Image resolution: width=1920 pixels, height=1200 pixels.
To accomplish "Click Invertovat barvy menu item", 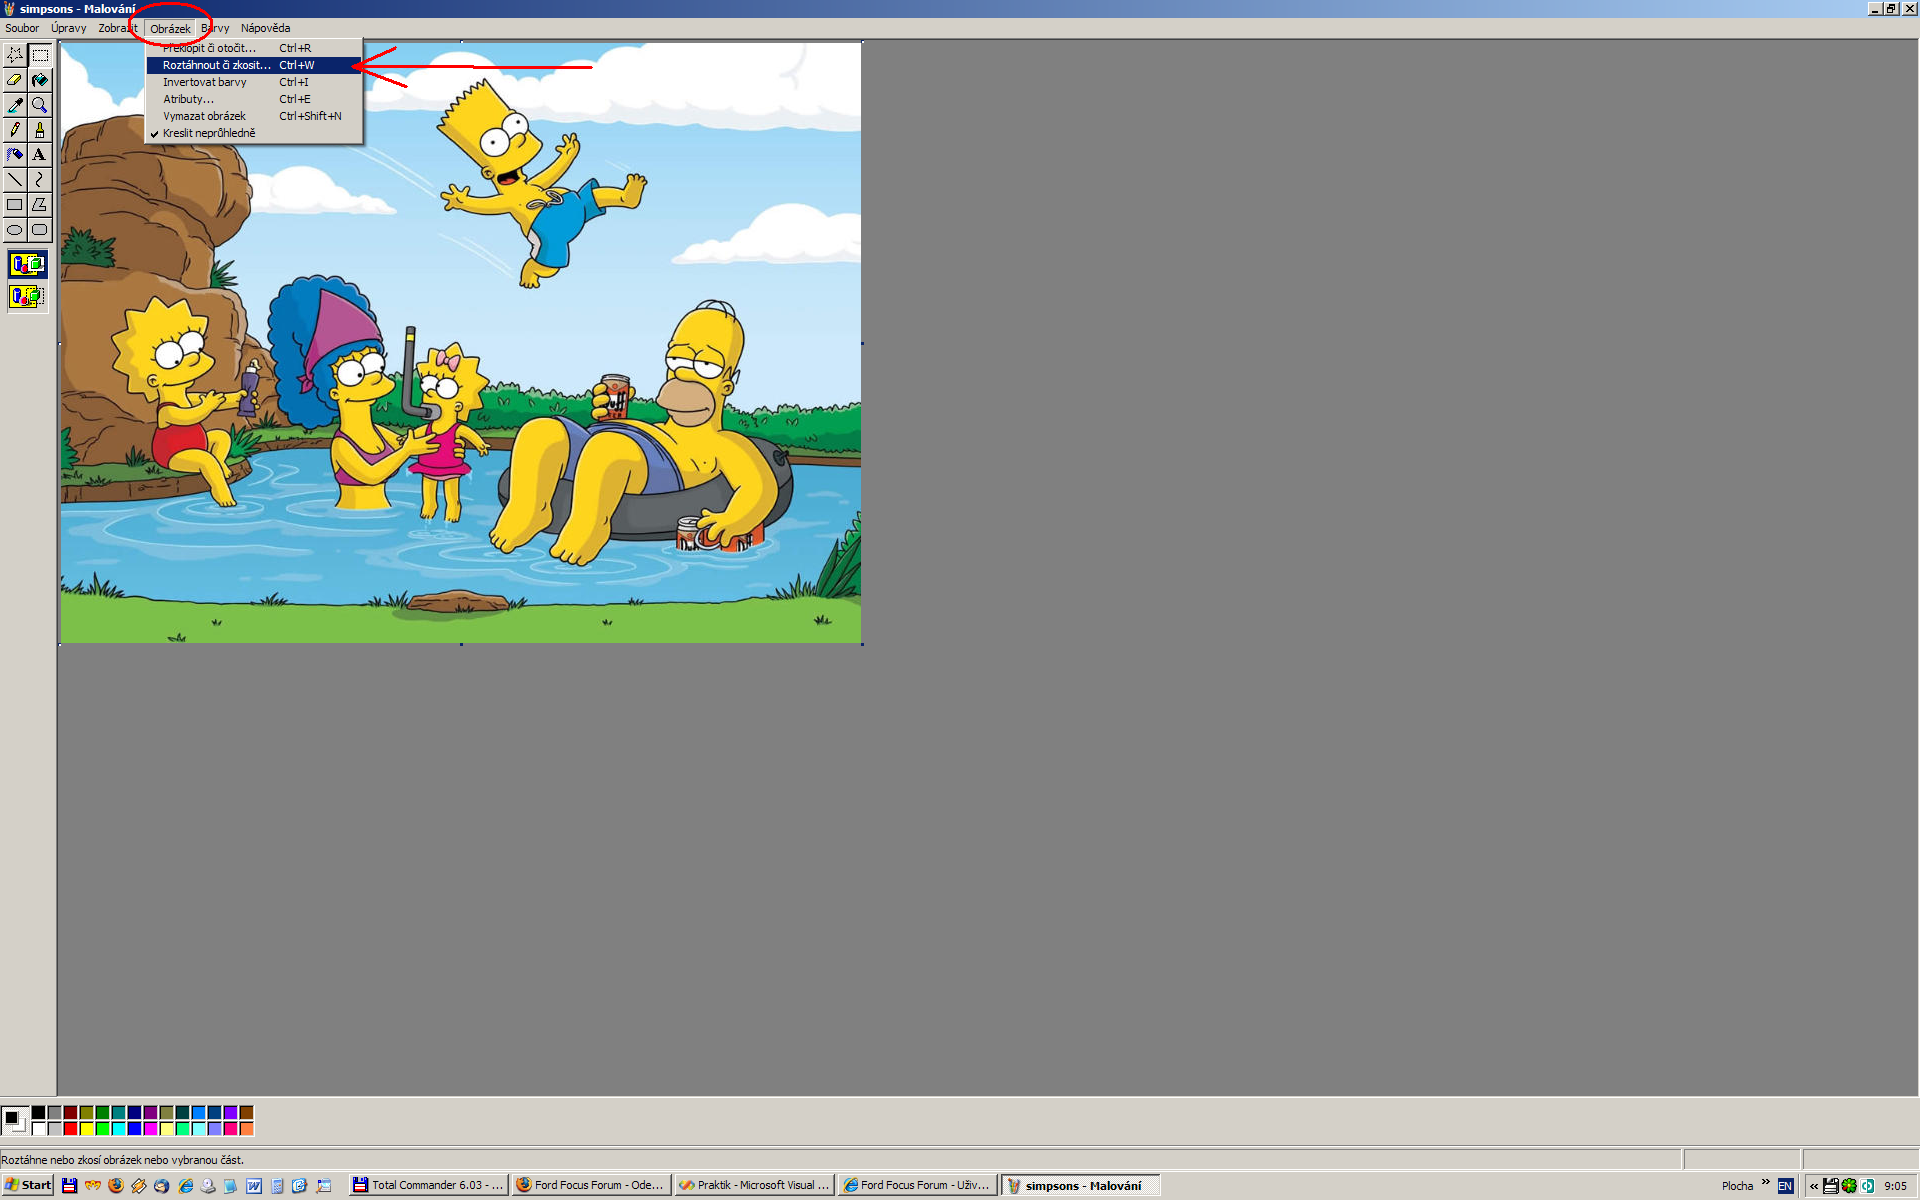I will click(205, 82).
